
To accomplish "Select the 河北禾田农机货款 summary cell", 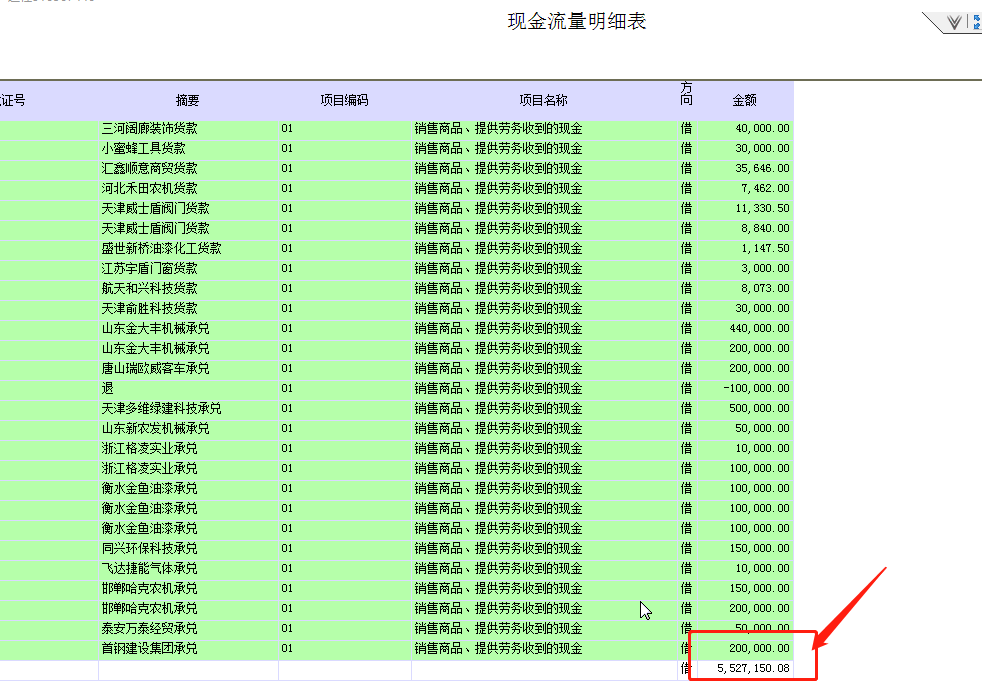I will (188, 189).
